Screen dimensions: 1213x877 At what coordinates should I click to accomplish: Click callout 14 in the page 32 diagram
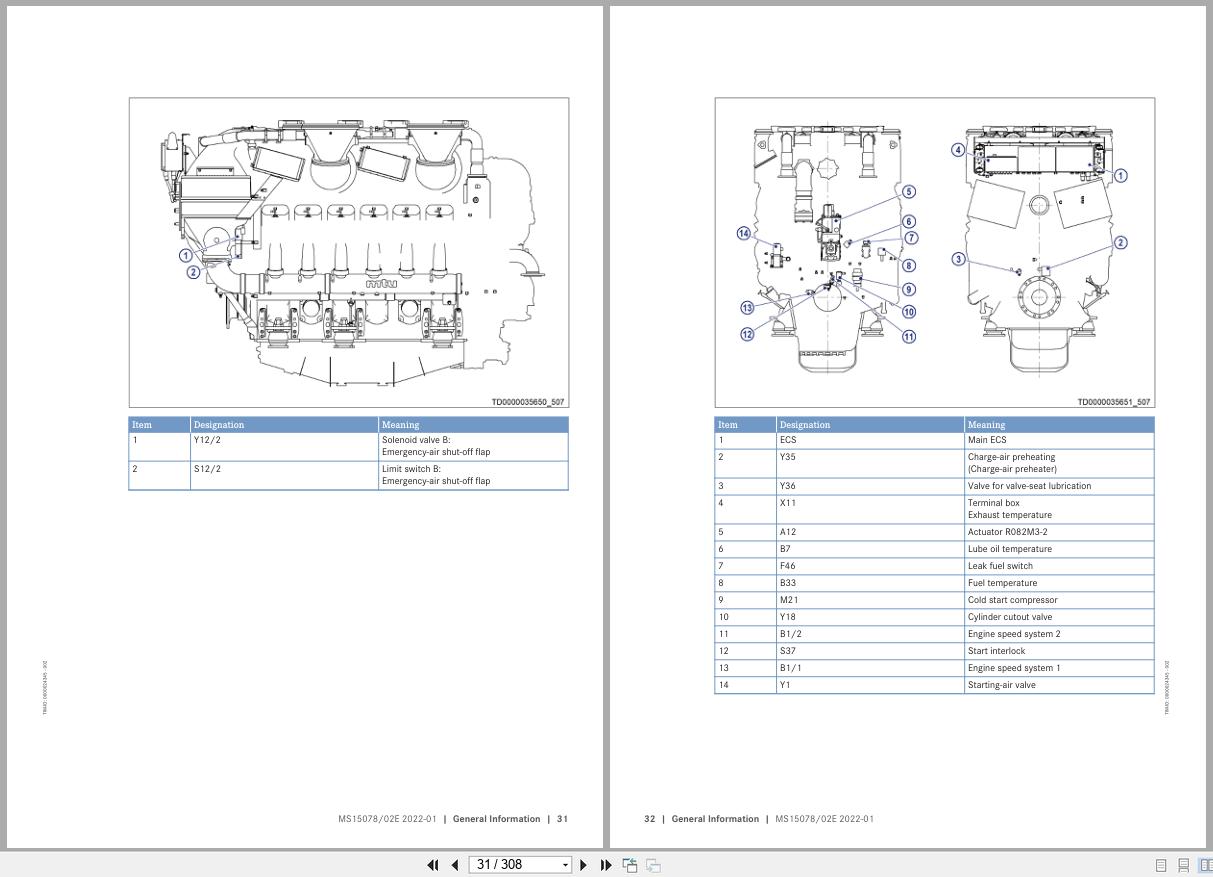tap(744, 234)
